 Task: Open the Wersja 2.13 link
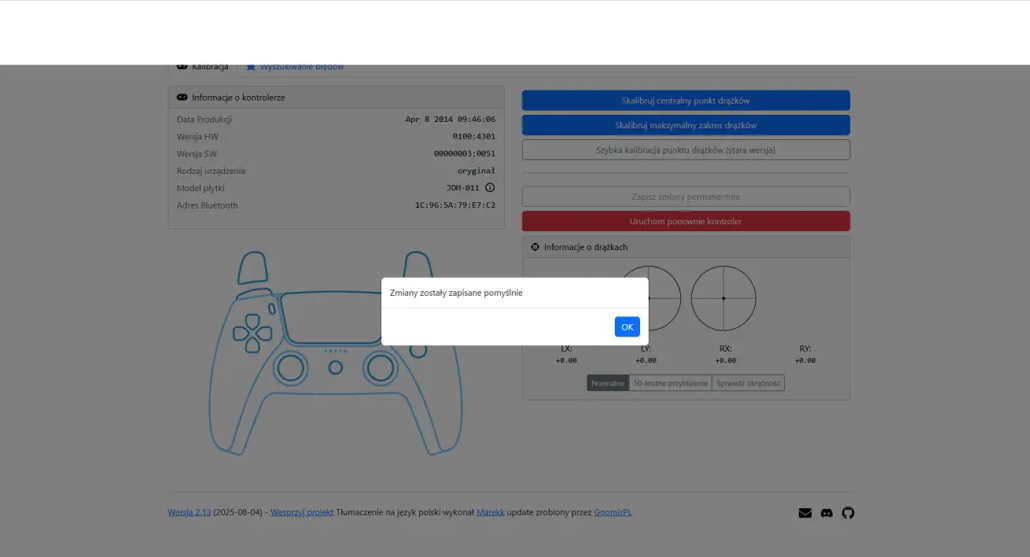(189, 513)
